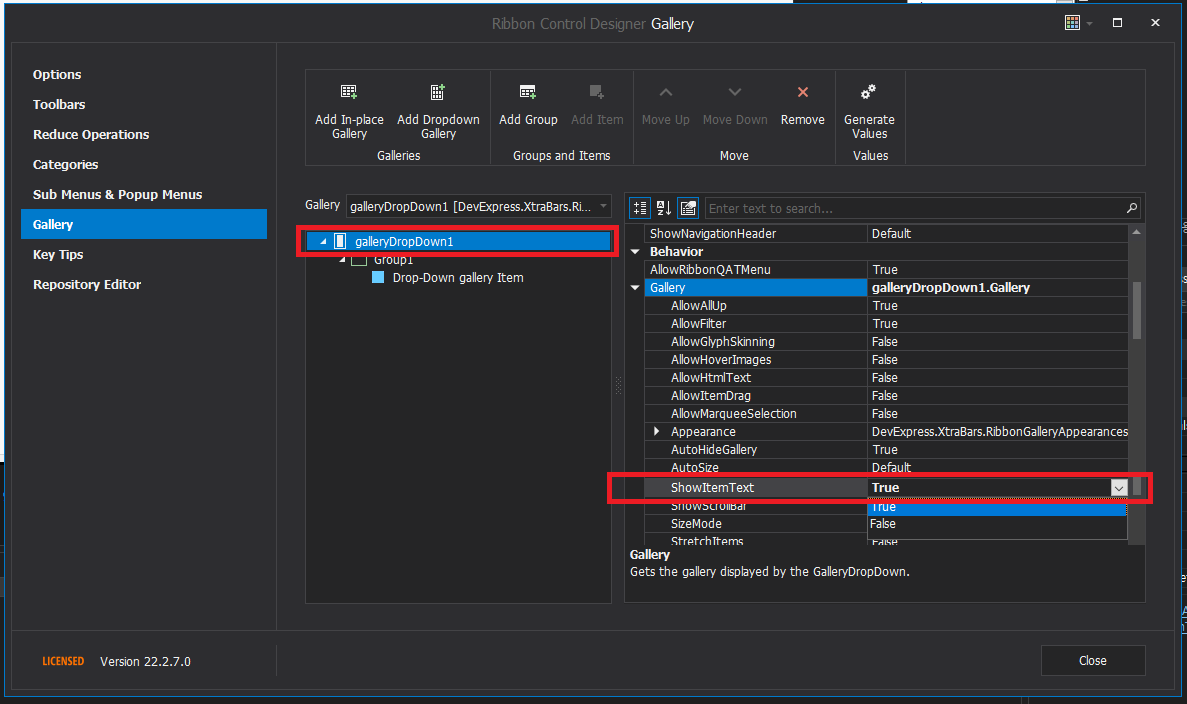
Task: Click the LICENSED label
Action: pyautogui.click(x=63, y=662)
